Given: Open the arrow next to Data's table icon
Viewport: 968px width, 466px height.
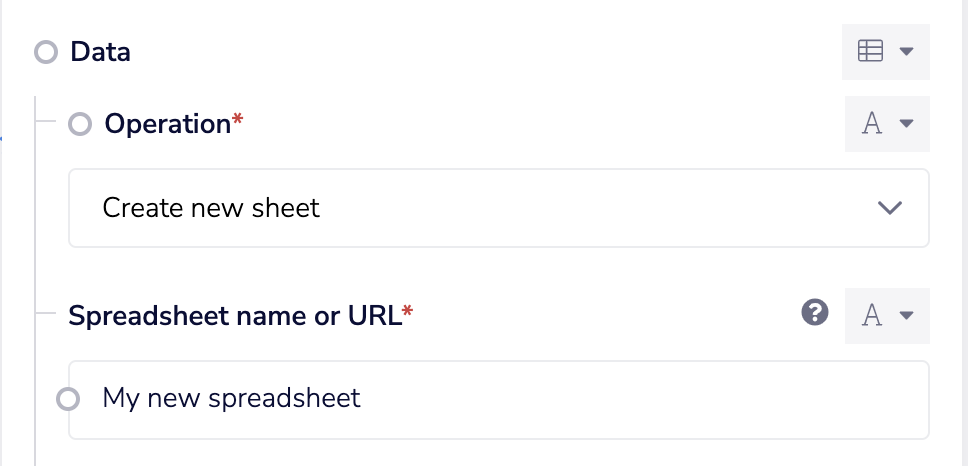Looking at the screenshot, I should coord(907,51).
